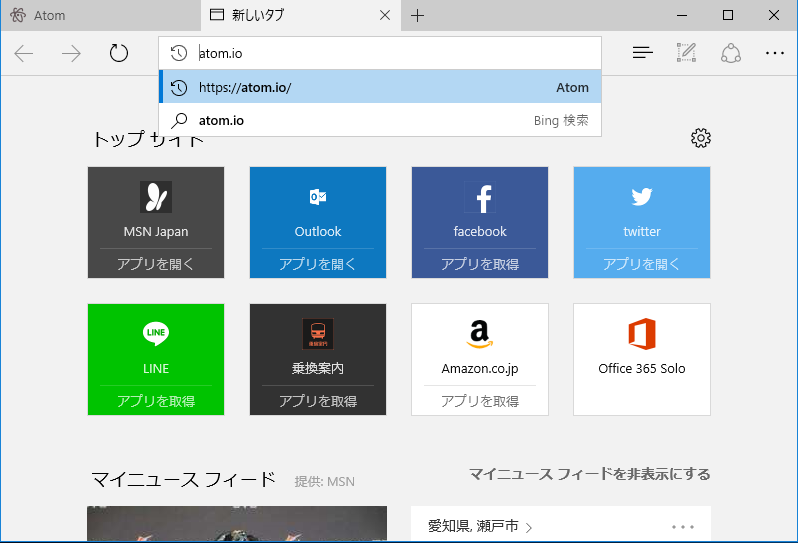Click マイニュース フィードを非表示にする link
Image resolution: width=798 pixels, height=543 pixels.
[x=589, y=474]
